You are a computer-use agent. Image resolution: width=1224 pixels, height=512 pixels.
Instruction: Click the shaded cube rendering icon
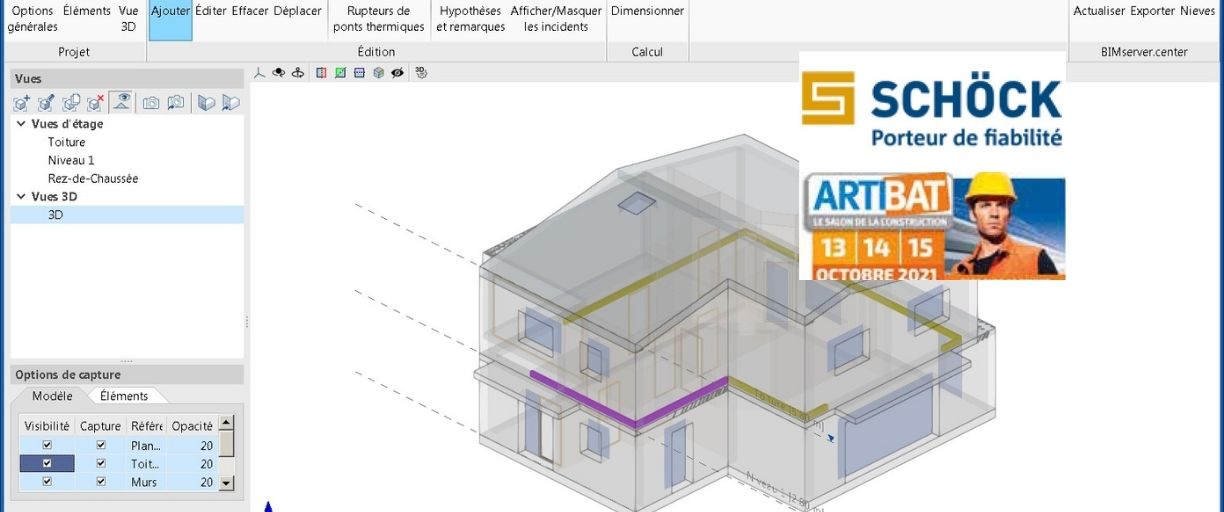378,73
